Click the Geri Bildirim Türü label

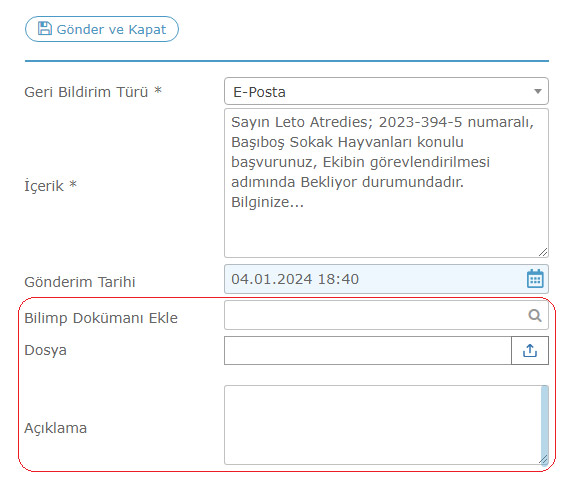click(x=93, y=92)
